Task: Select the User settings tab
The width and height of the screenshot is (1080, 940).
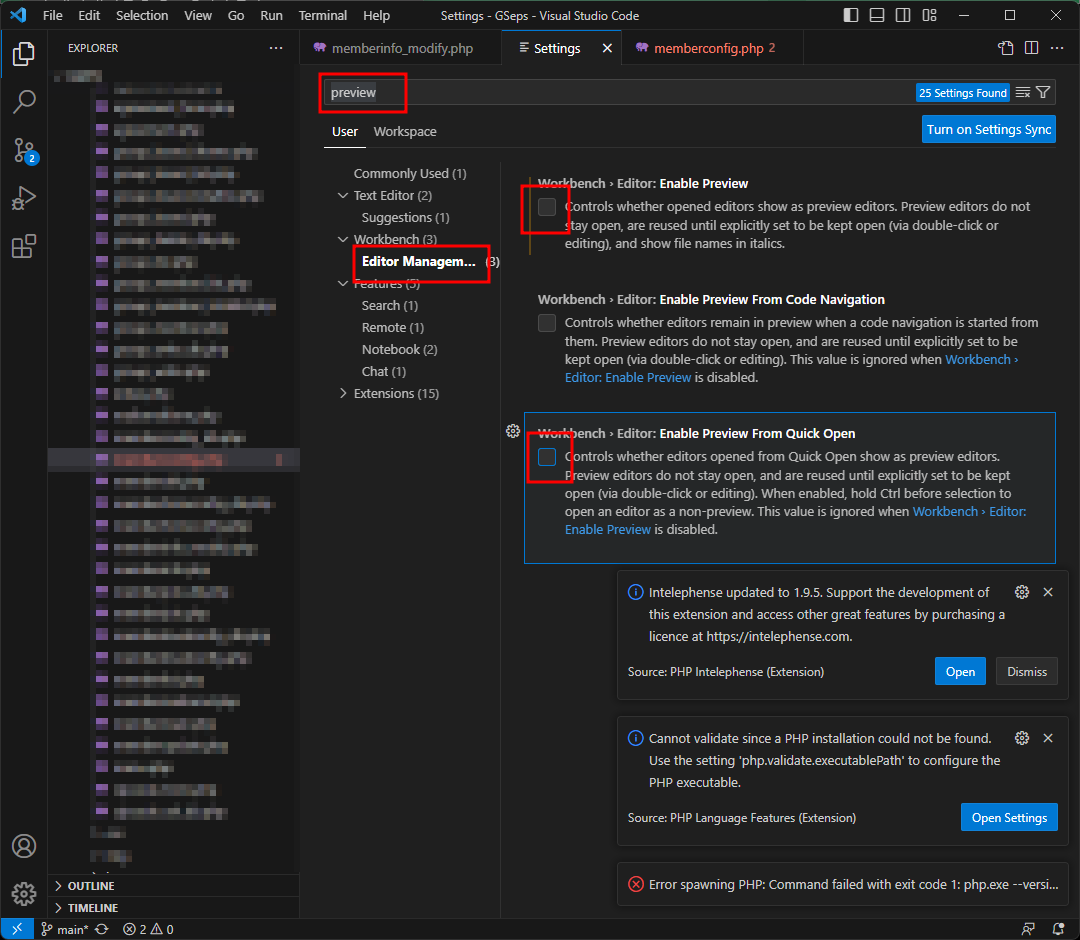Action: coord(344,132)
